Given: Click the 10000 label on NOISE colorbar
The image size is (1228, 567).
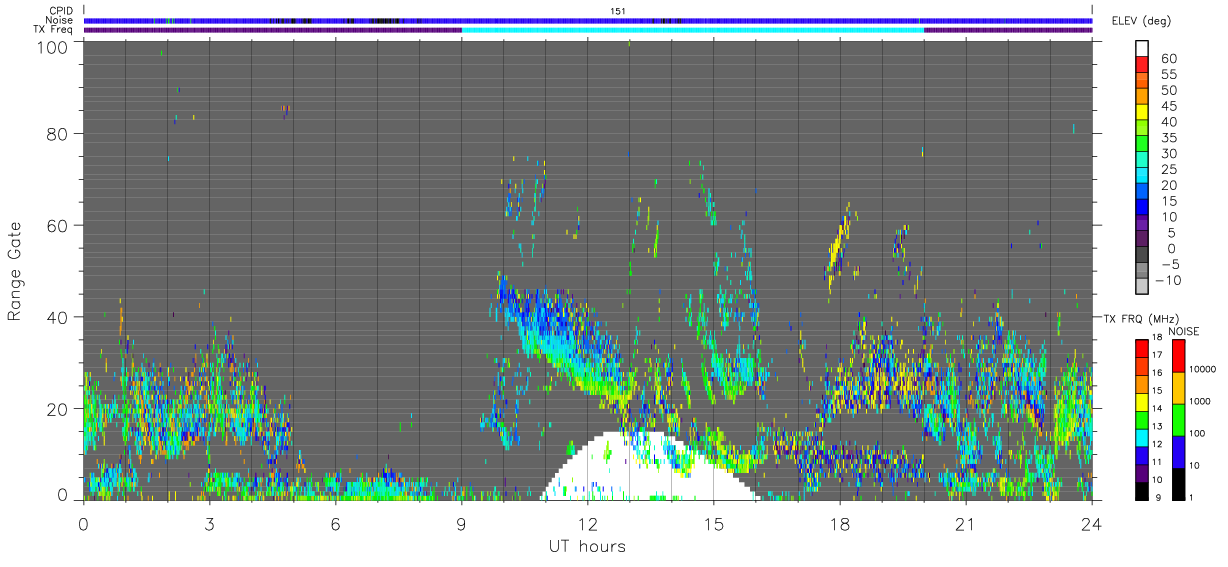Looking at the screenshot, I should click(x=1201, y=369).
